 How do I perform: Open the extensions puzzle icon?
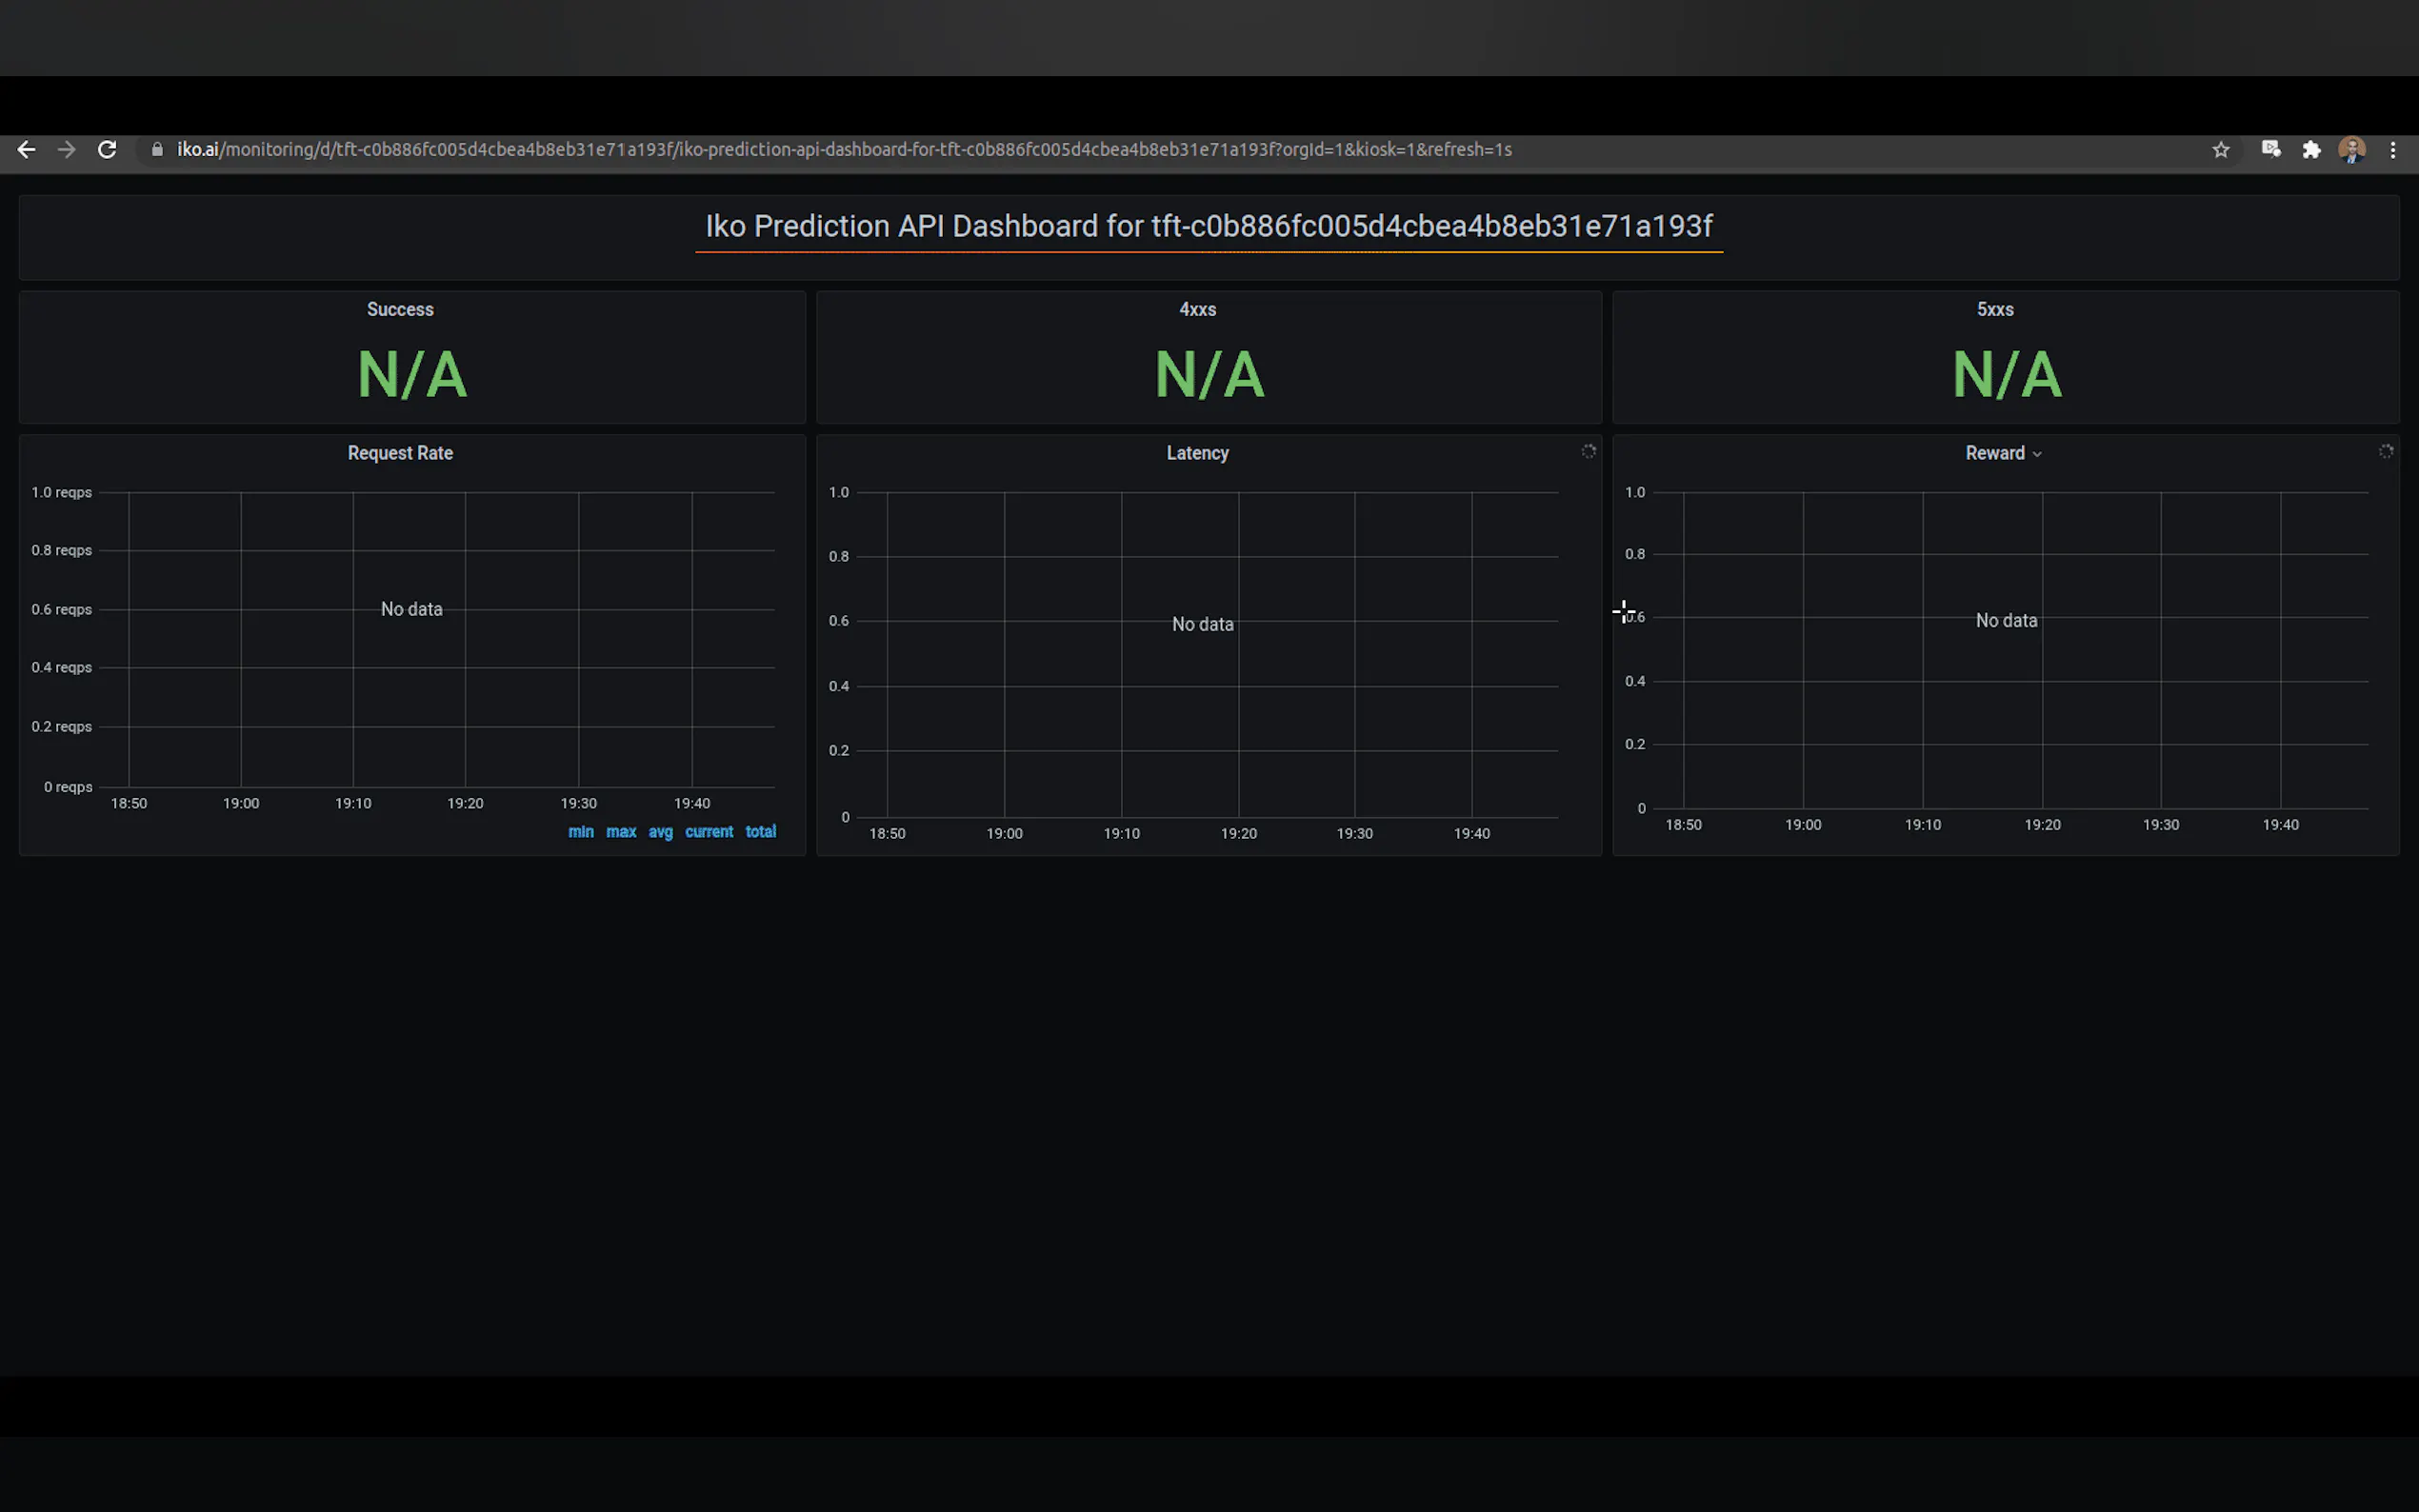click(2311, 150)
